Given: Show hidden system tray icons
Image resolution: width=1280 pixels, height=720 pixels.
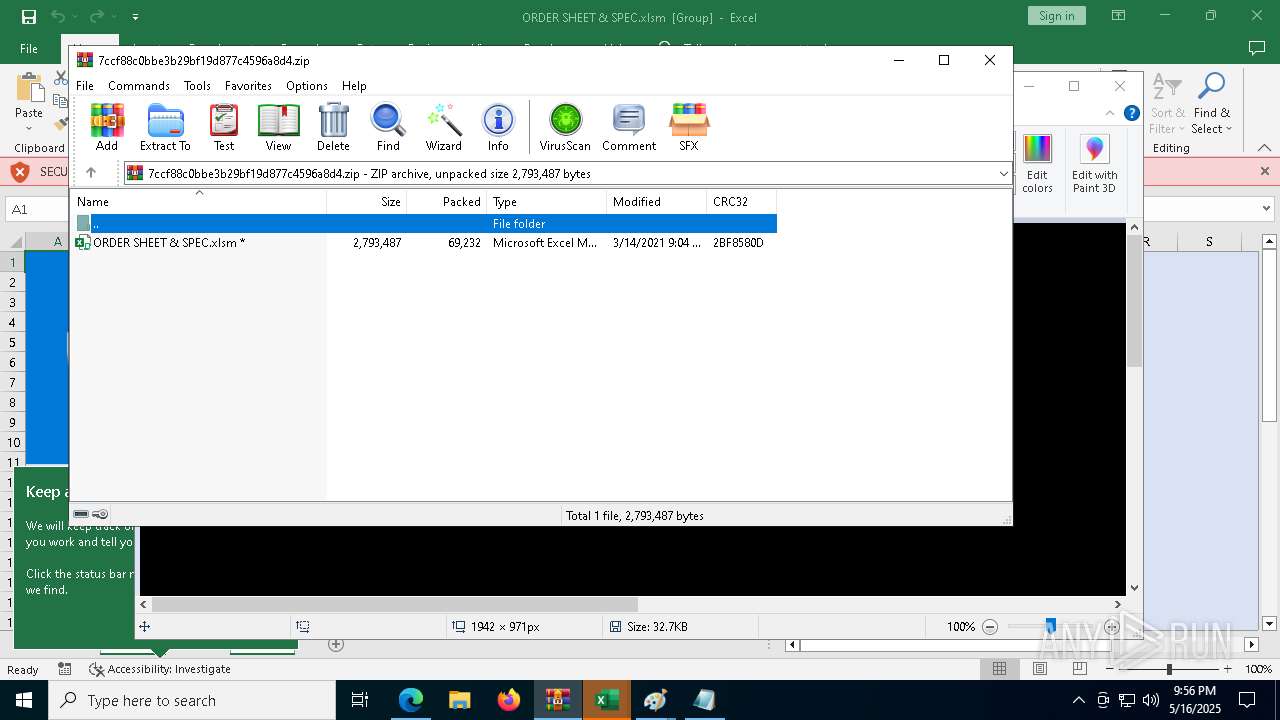Looking at the screenshot, I should pos(1078,700).
